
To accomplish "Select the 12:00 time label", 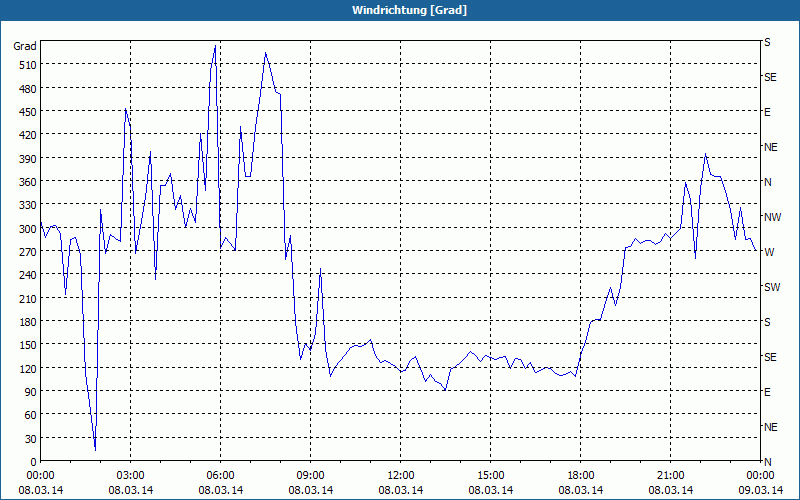I will tap(401, 476).
